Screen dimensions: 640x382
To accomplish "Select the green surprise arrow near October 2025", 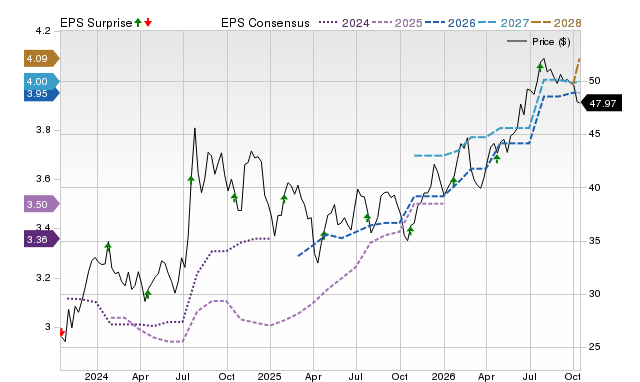I will pos(411,231).
